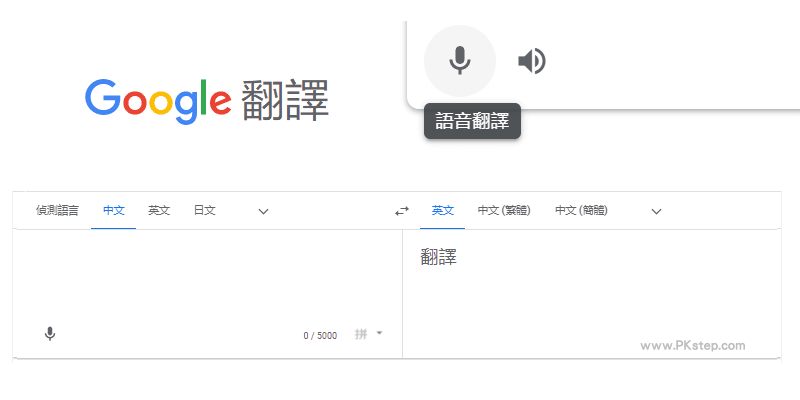Click the speaker listen icon
The width and height of the screenshot is (800, 400).
click(532, 61)
